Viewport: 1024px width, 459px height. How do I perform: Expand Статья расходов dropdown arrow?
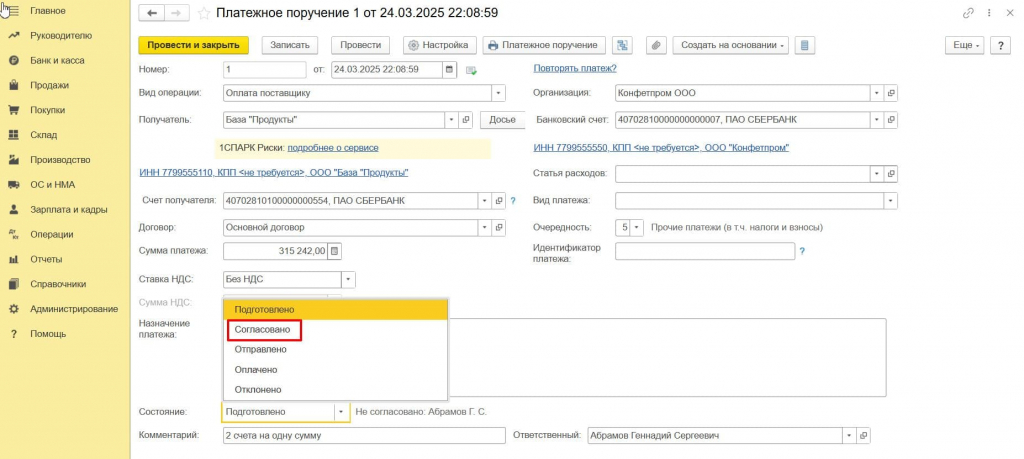[x=877, y=174]
